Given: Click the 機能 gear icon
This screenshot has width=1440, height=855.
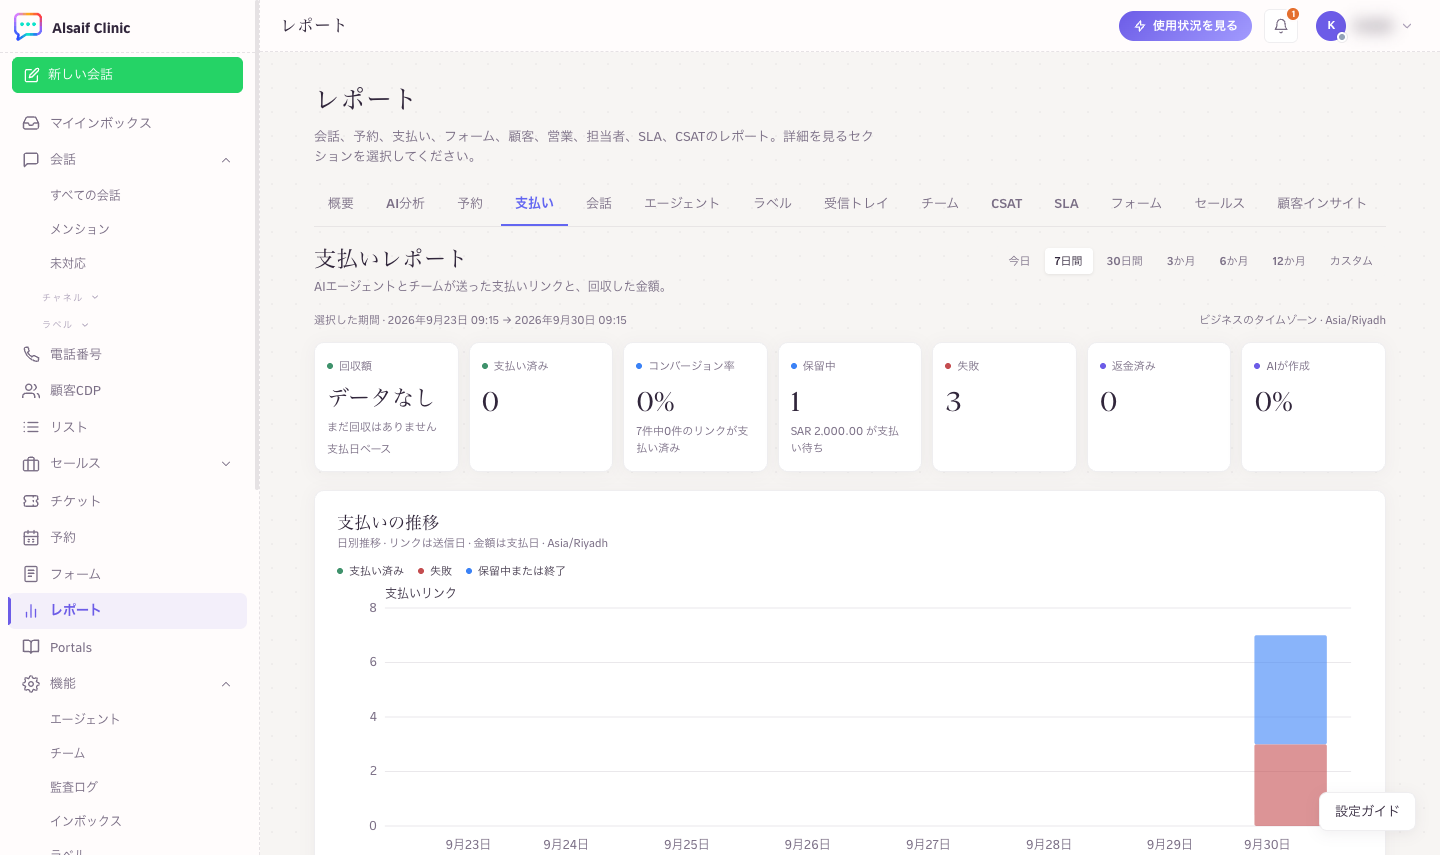Looking at the screenshot, I should click(x=31, y=684).
